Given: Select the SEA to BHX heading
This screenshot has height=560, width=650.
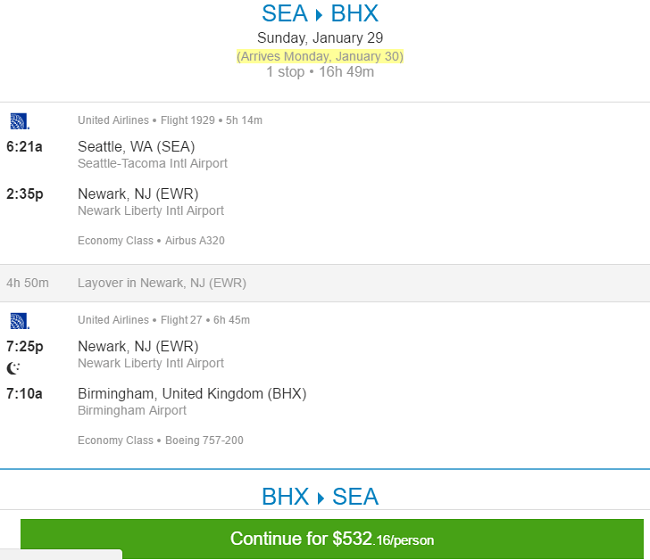Looking at the screenshot, I should pyautogui.click(x=320, y=14).
